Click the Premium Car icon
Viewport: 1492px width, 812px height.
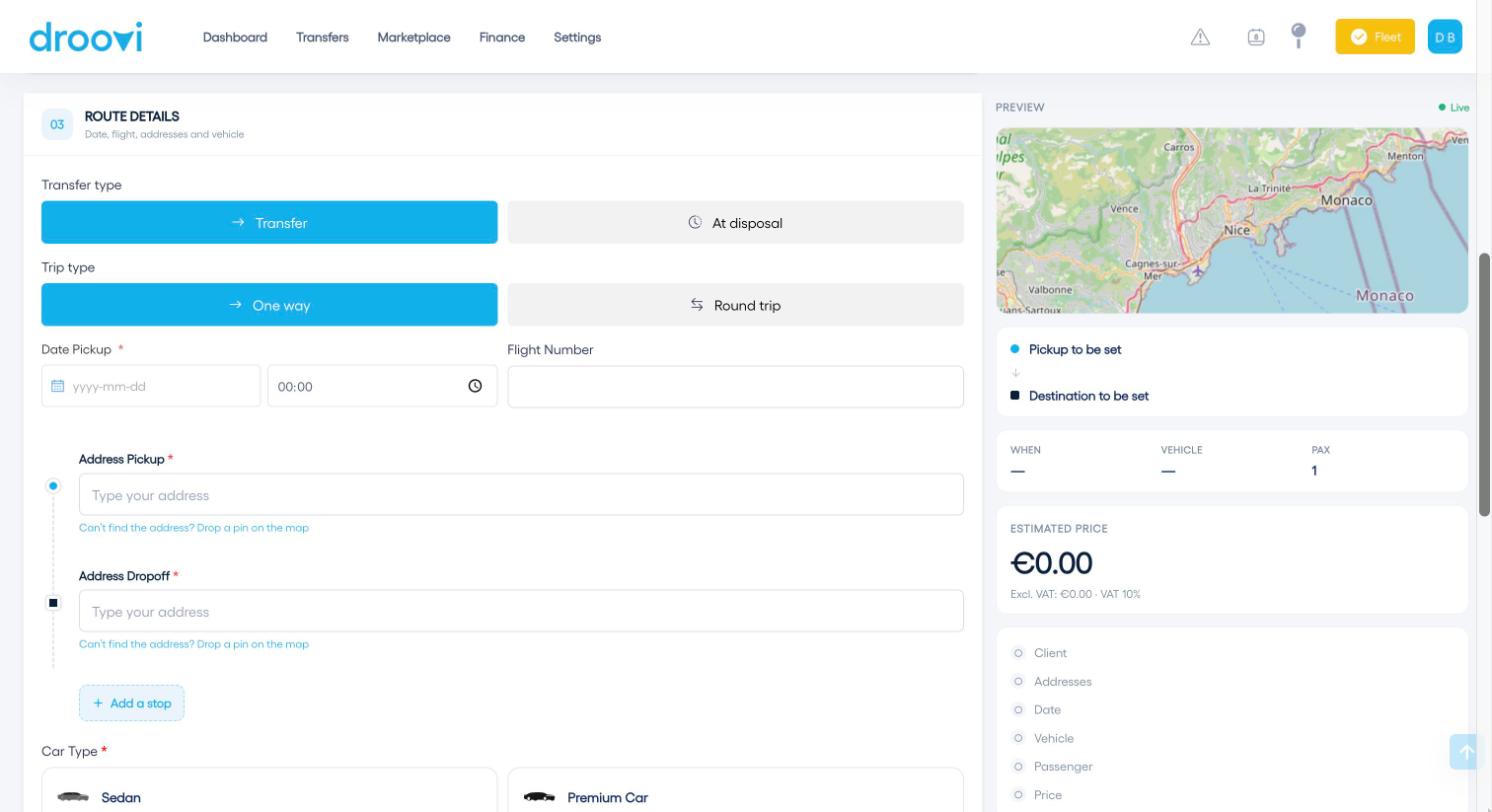pyautogui.click(x=539, y=797)
